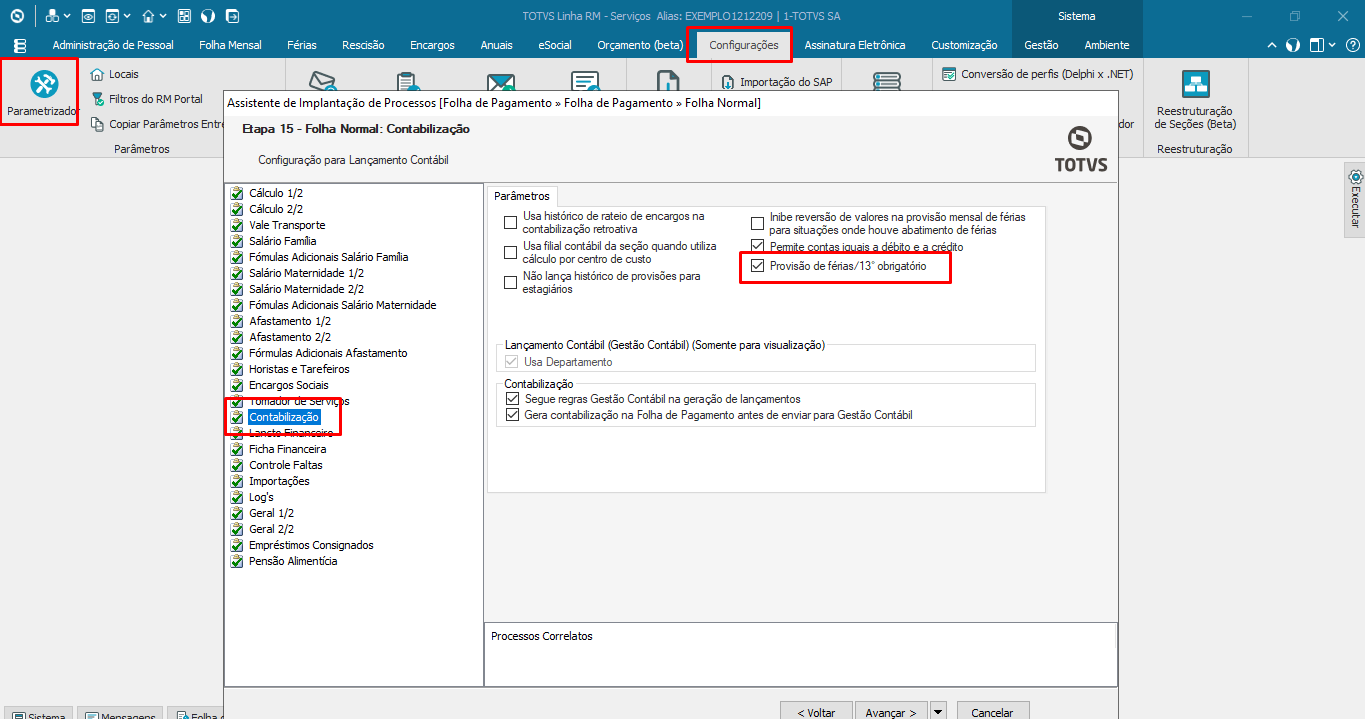
Task: Open Conversão de perfis (Delphi x .NET)
Action: [x=1037, y=74]
